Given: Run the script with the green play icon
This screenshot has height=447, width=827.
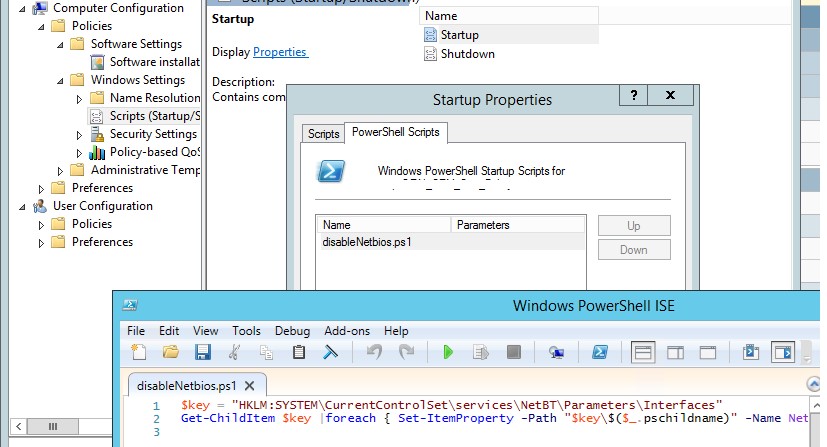Looking at the screenshot, I should (448, 352).
